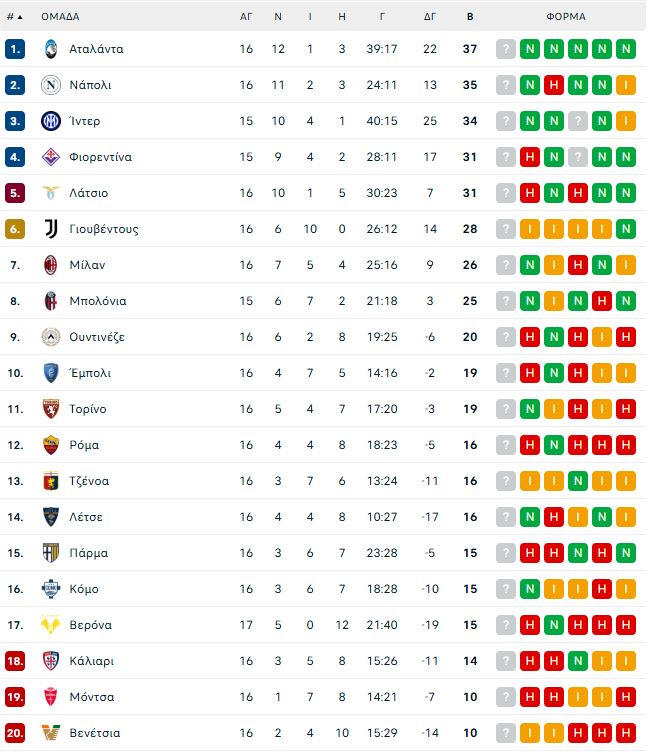The width and height of the screenshot is (649, 754).
Task: Click the Atalanta club crest icon
Action: [51, 49]
